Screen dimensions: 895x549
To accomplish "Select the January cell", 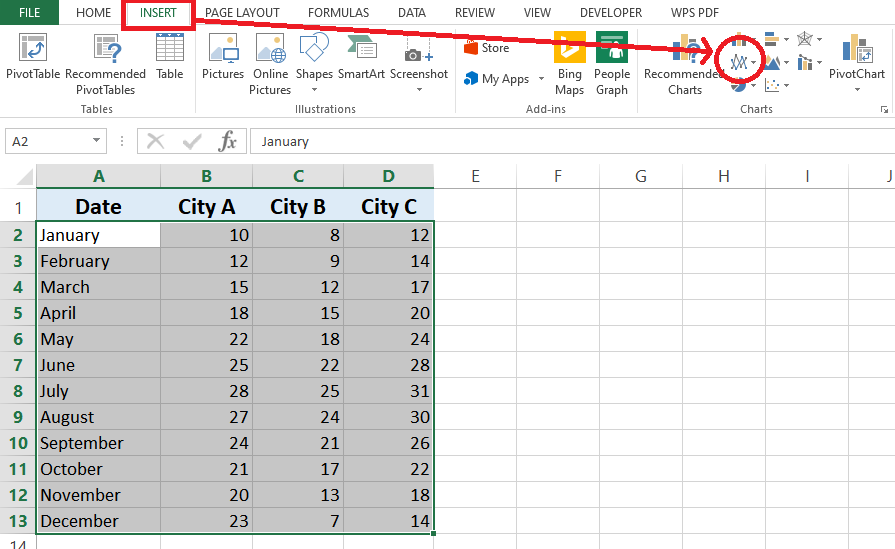I will (x=99, y=235).
